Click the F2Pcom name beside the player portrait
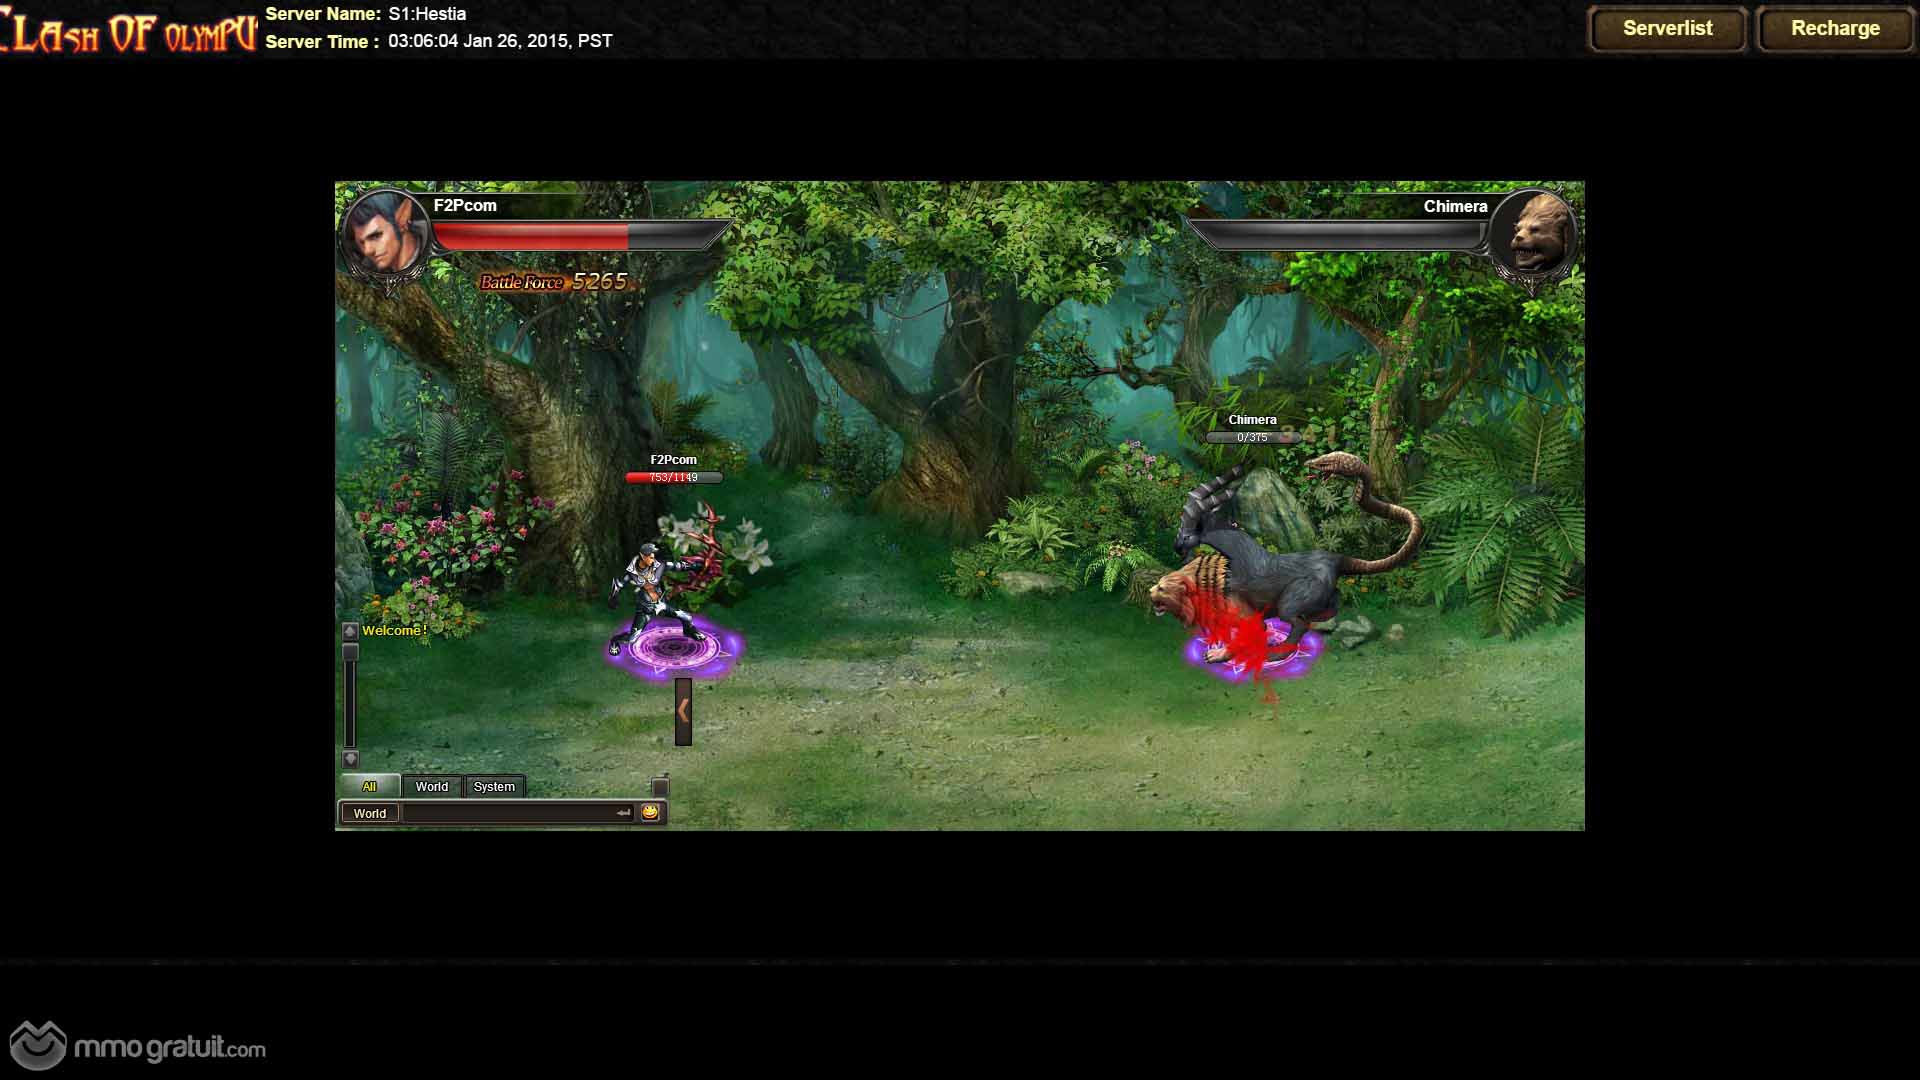This screenshot has height=1080, width=1920. point(465,205)
